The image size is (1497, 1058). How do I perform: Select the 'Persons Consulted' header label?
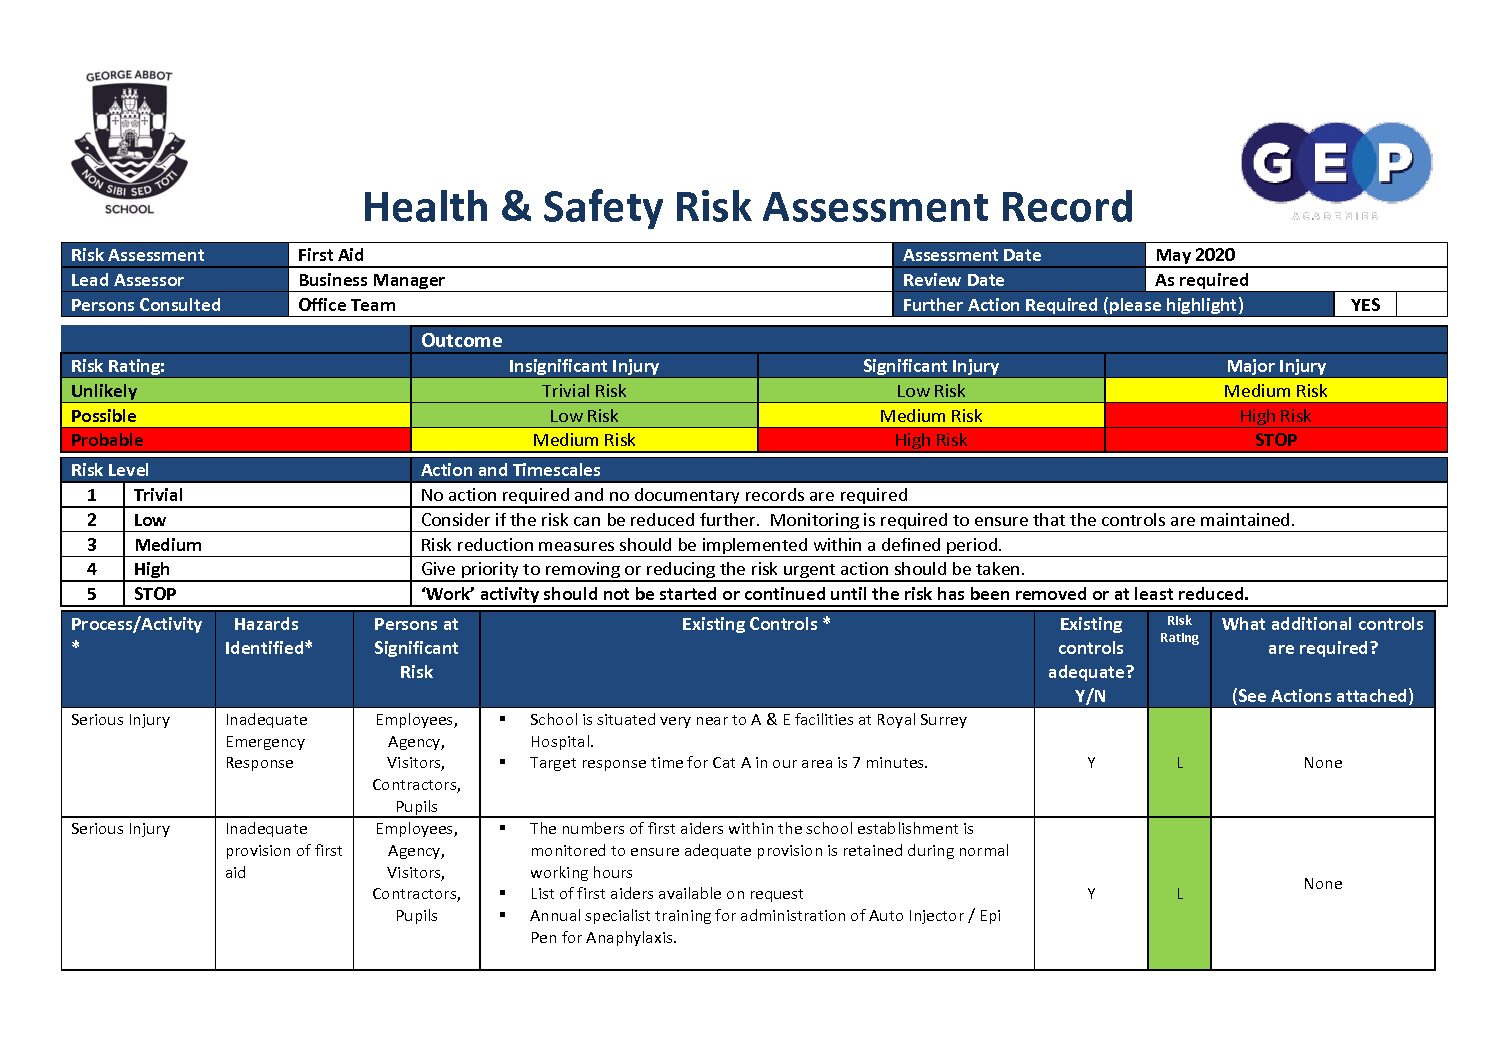[145, 305]
